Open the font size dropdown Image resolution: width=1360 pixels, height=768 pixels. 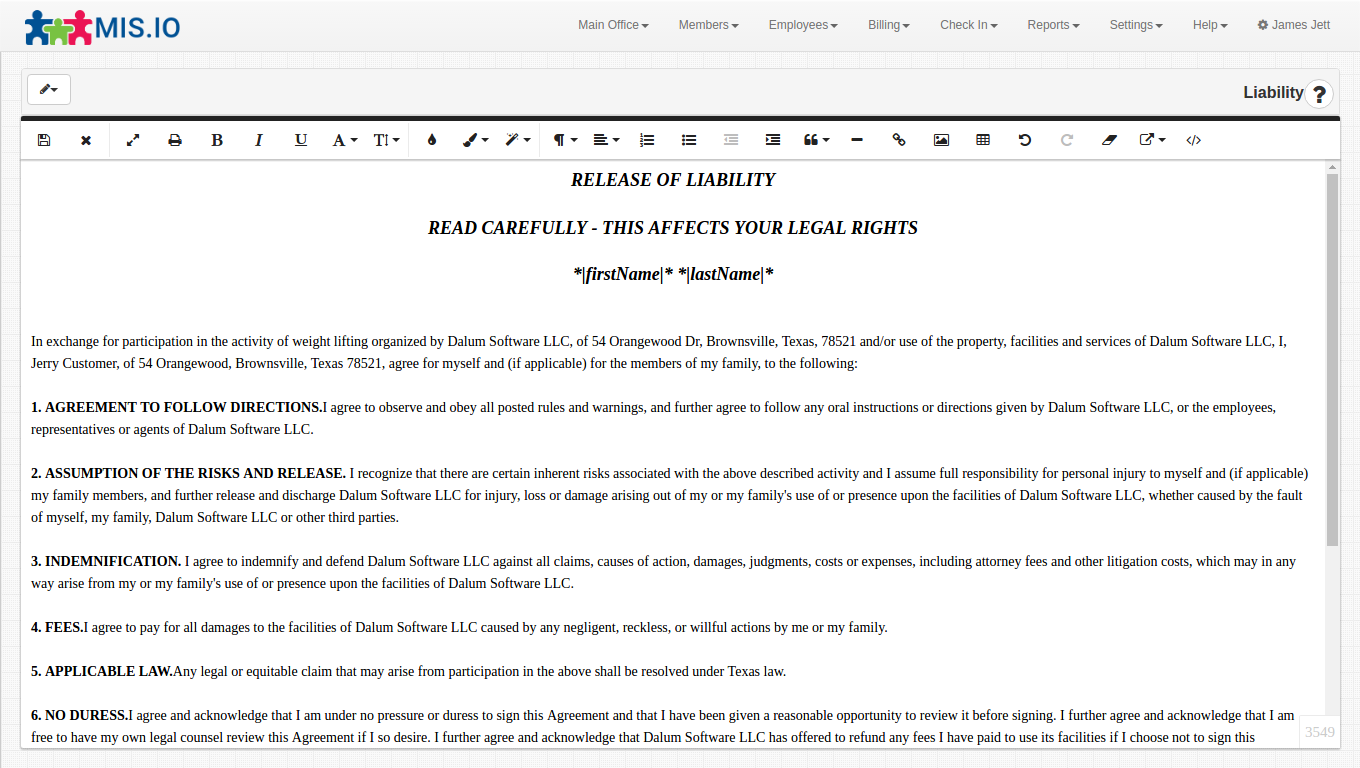(387, 140)
